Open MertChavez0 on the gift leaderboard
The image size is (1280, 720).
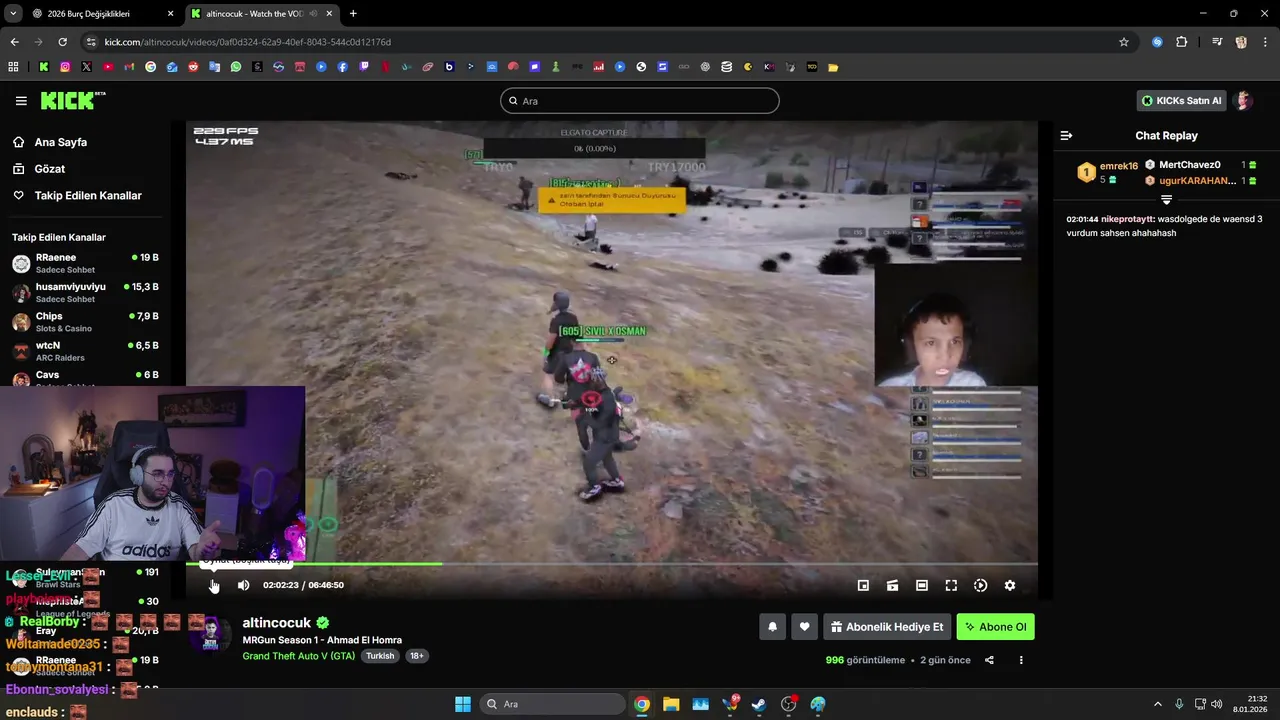pos(1189,165)
